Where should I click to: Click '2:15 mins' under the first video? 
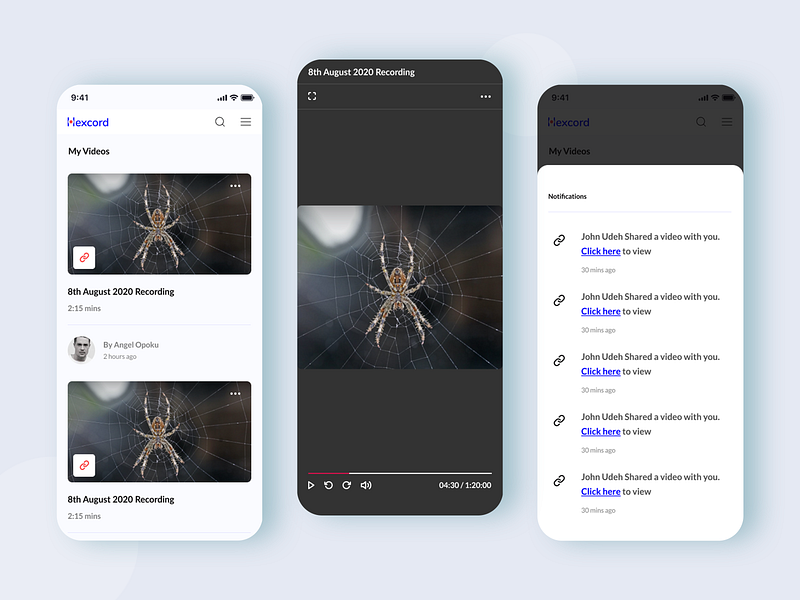coord(84,309)
